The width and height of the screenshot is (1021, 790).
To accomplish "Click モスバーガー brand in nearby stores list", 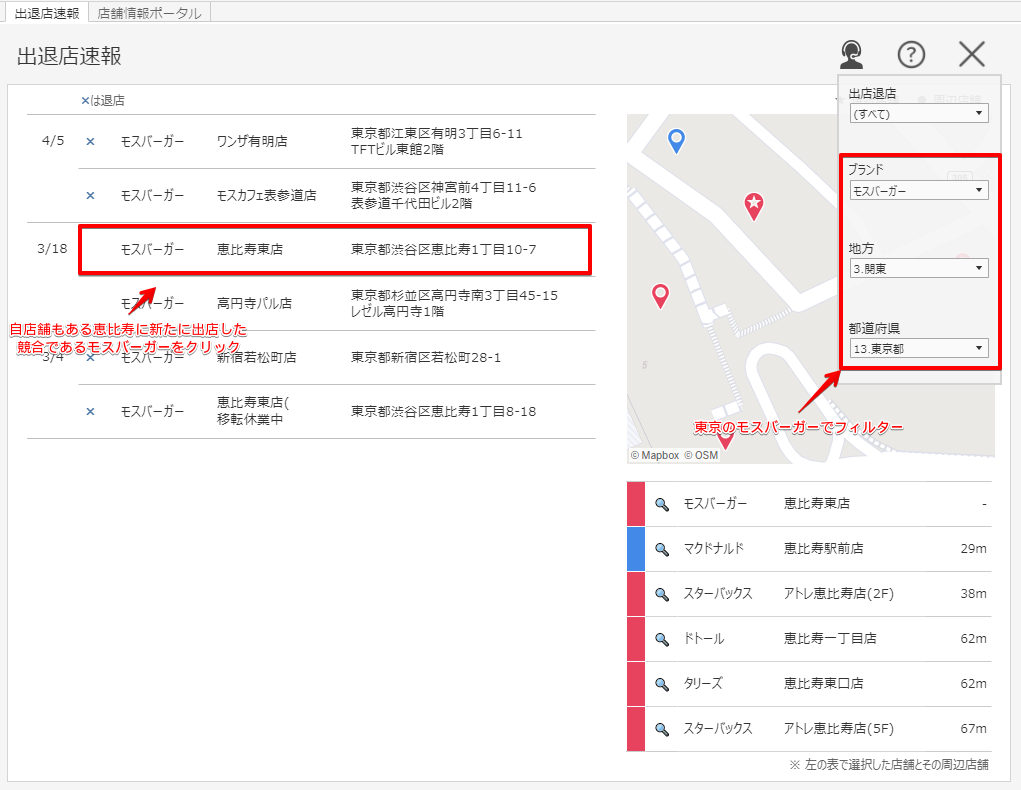I will click(715, 503).
